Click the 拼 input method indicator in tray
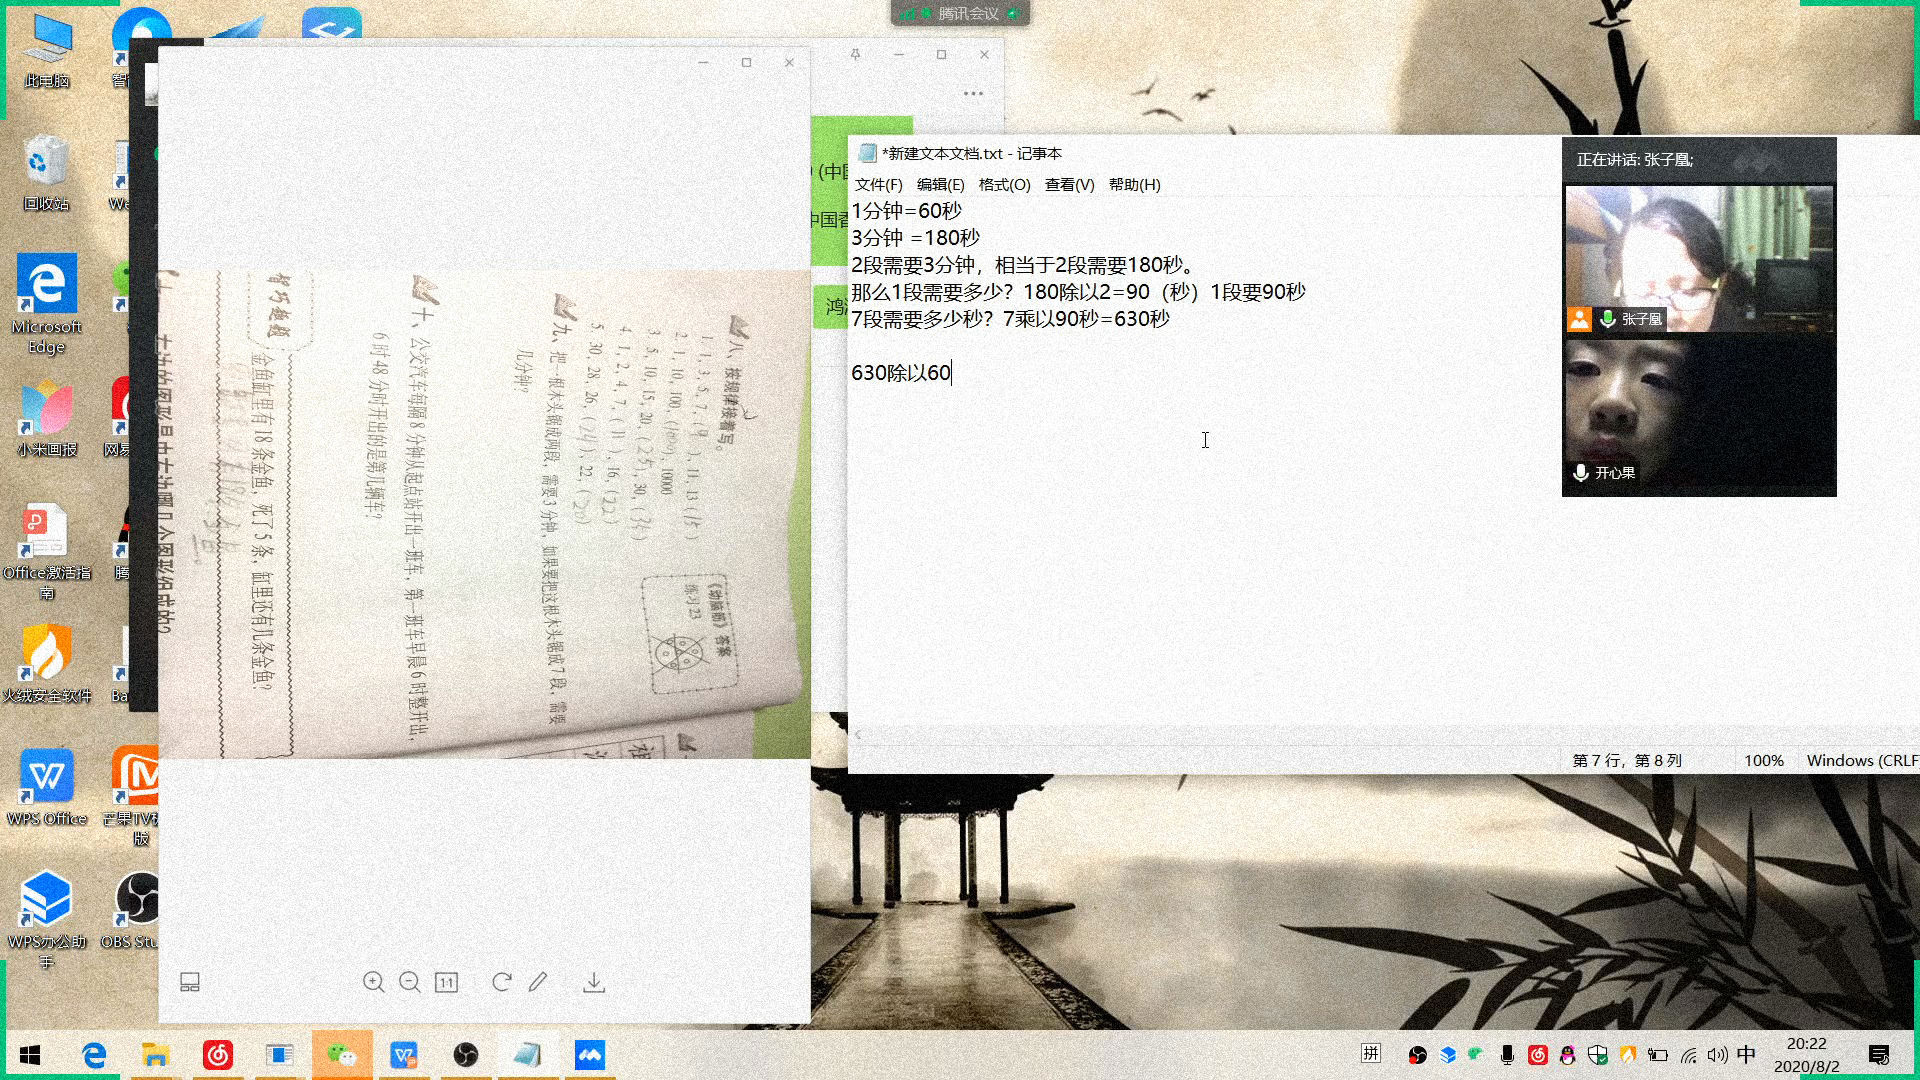 click(1371, 1053)
